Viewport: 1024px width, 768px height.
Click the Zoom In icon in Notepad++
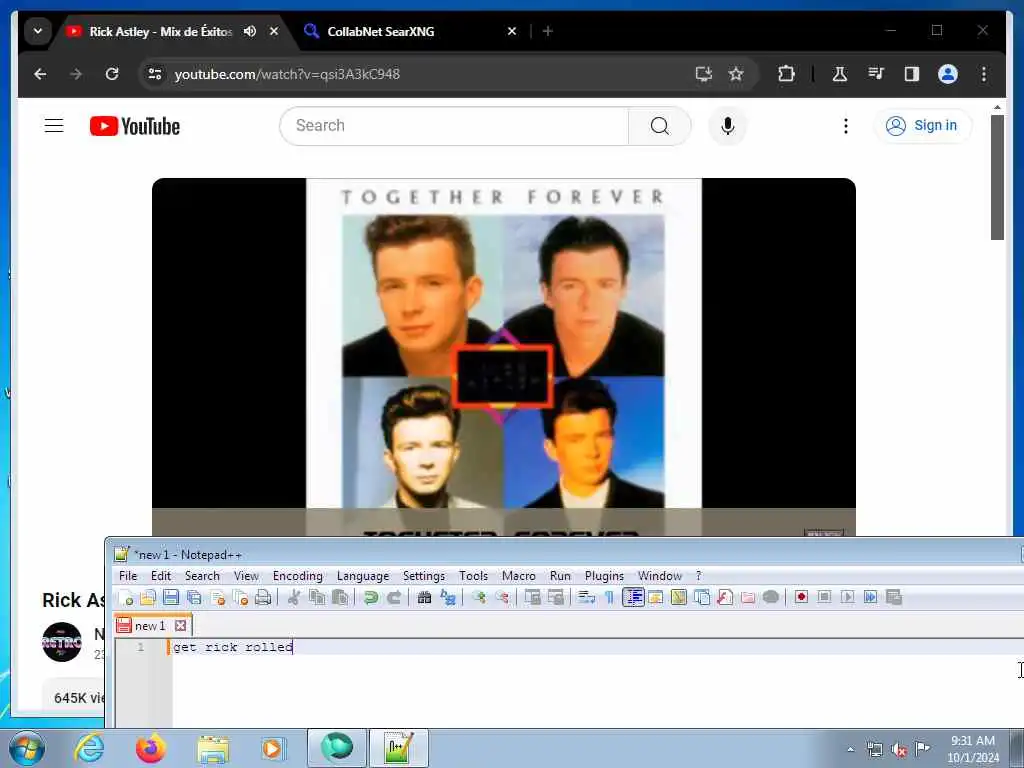coord(479,598)
